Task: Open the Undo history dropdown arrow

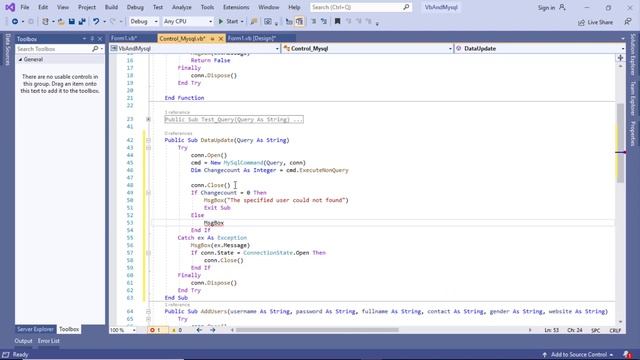Action: pyautogui.click(x=104, y=21)
